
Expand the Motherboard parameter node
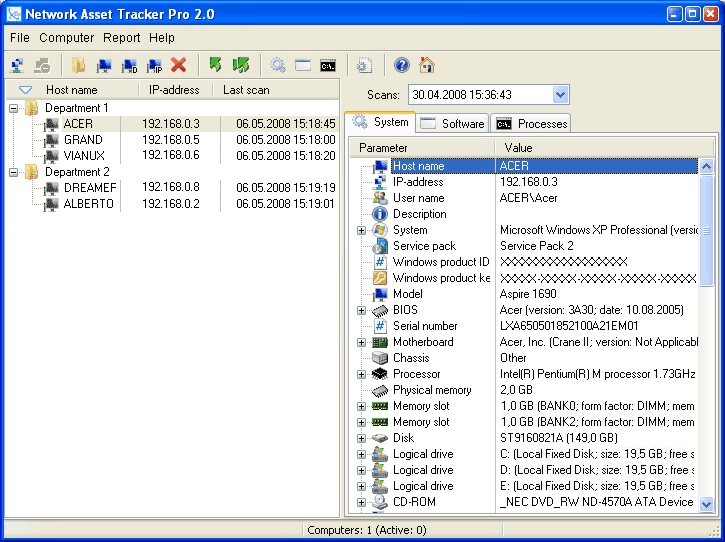coord(362,342)
